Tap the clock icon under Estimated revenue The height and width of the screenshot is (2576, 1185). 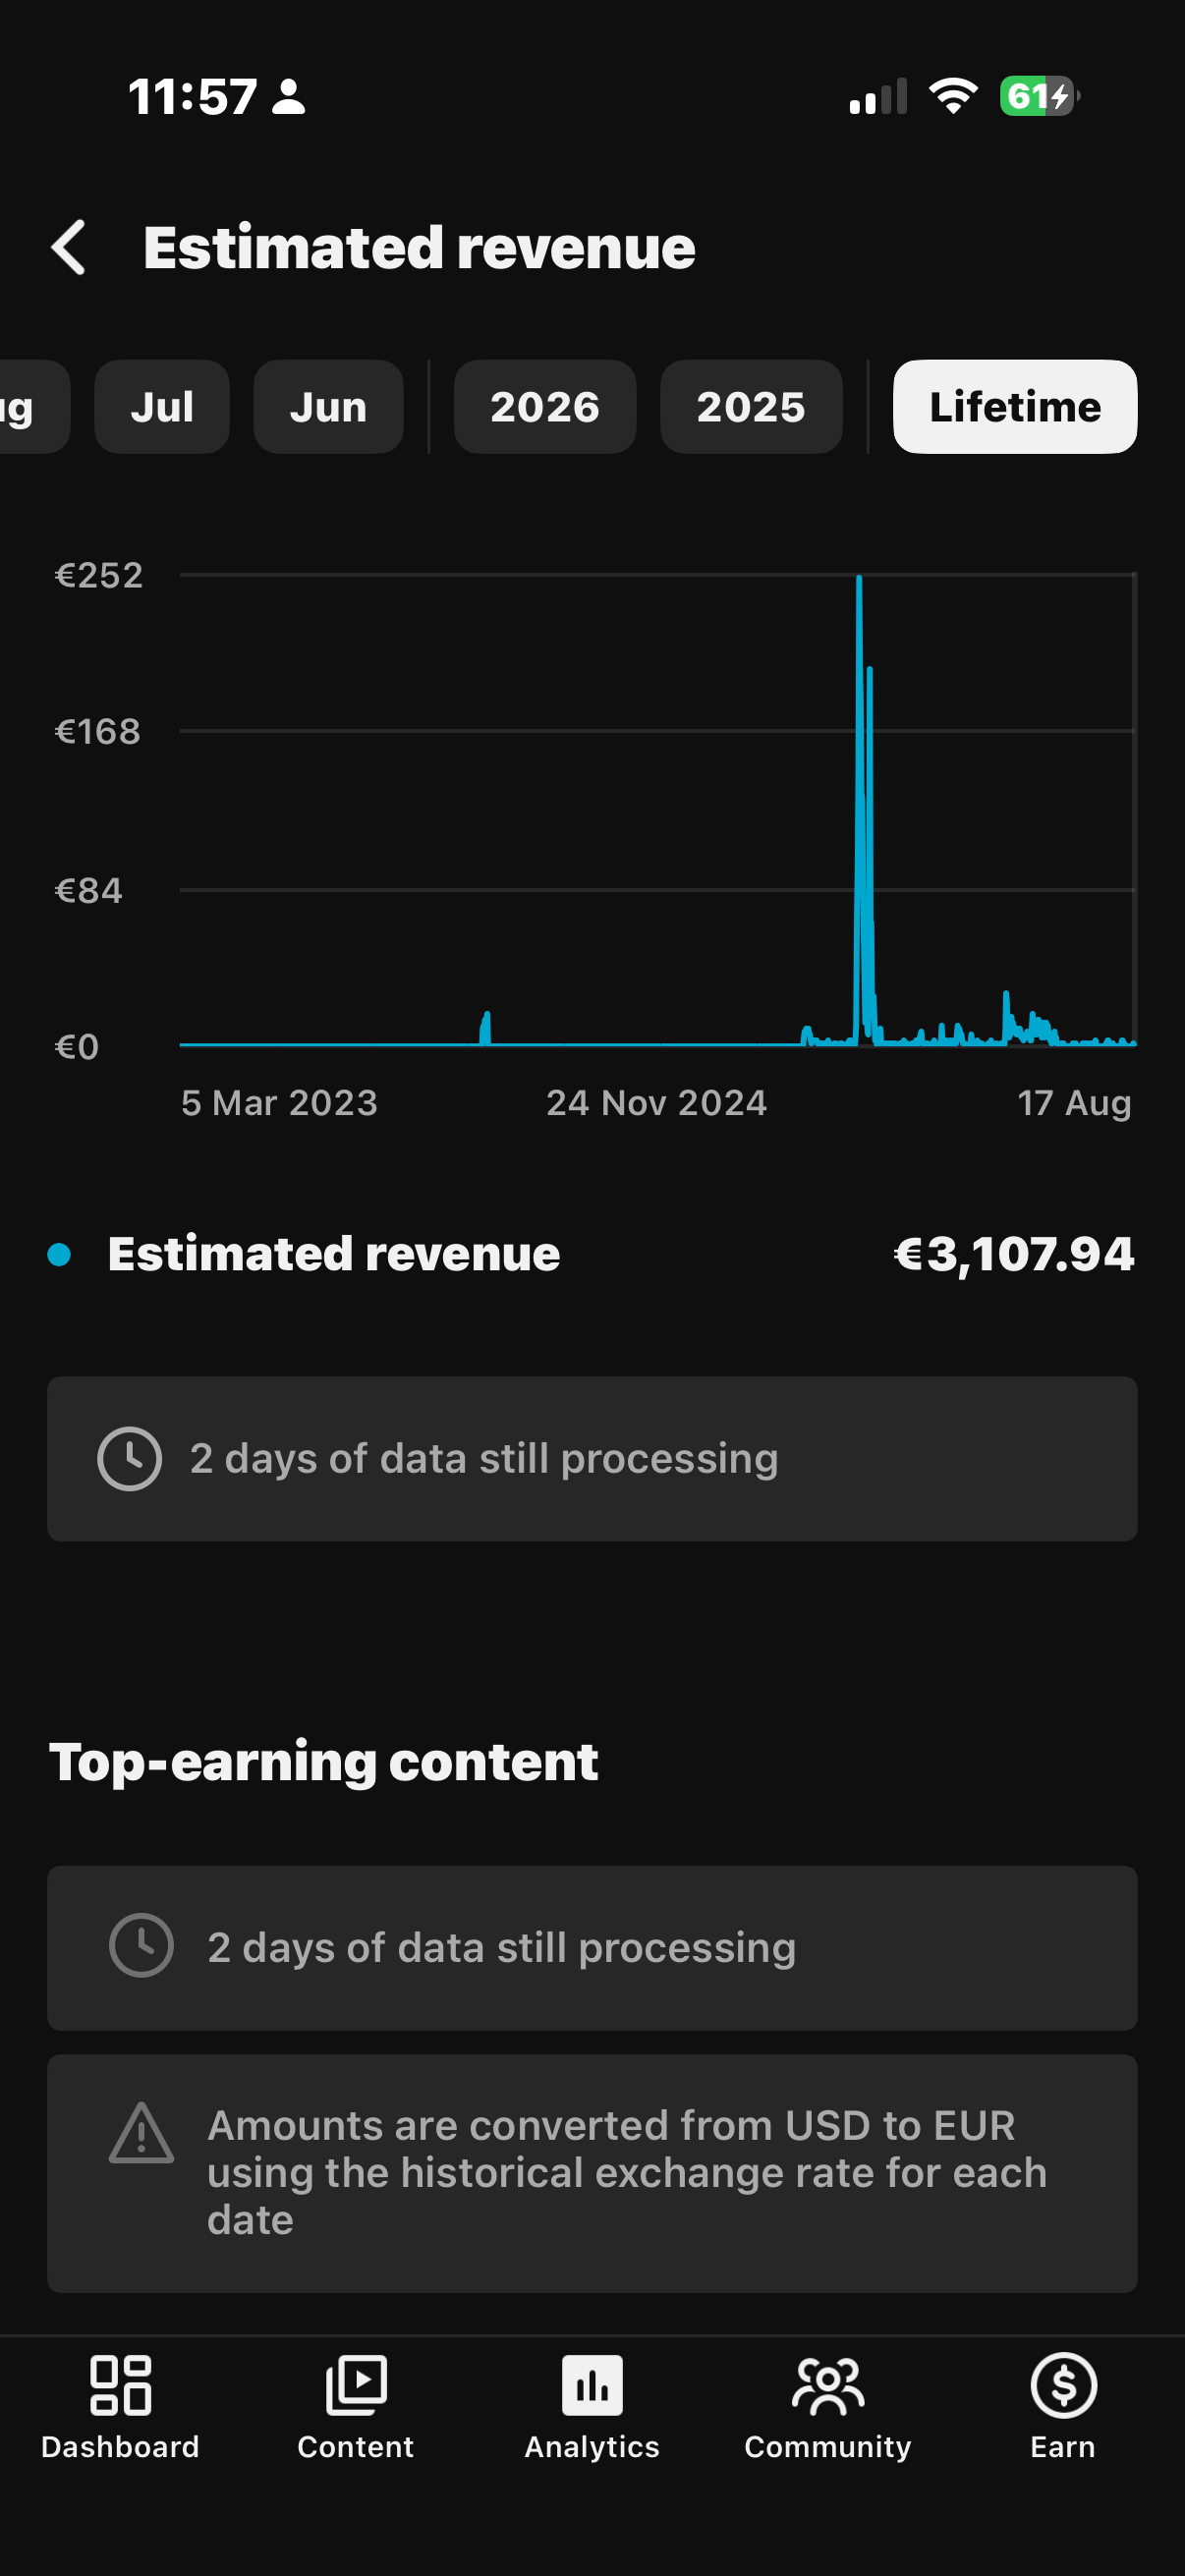129,1459
